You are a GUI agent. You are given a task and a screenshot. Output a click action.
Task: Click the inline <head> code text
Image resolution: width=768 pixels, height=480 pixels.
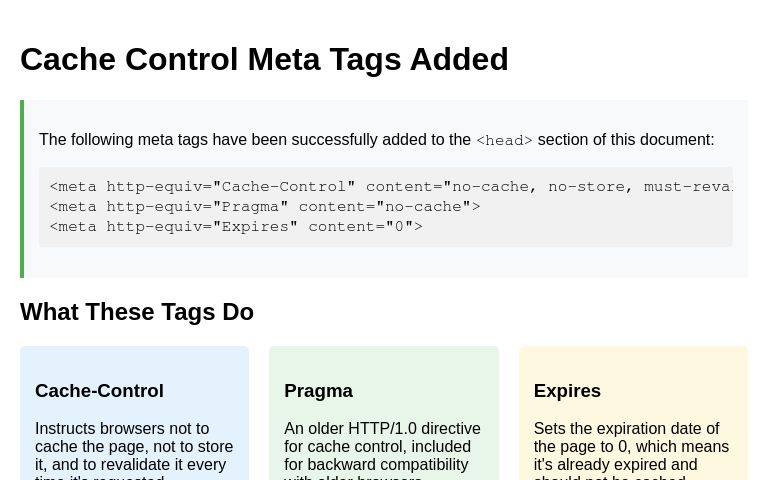click(504, 141)
